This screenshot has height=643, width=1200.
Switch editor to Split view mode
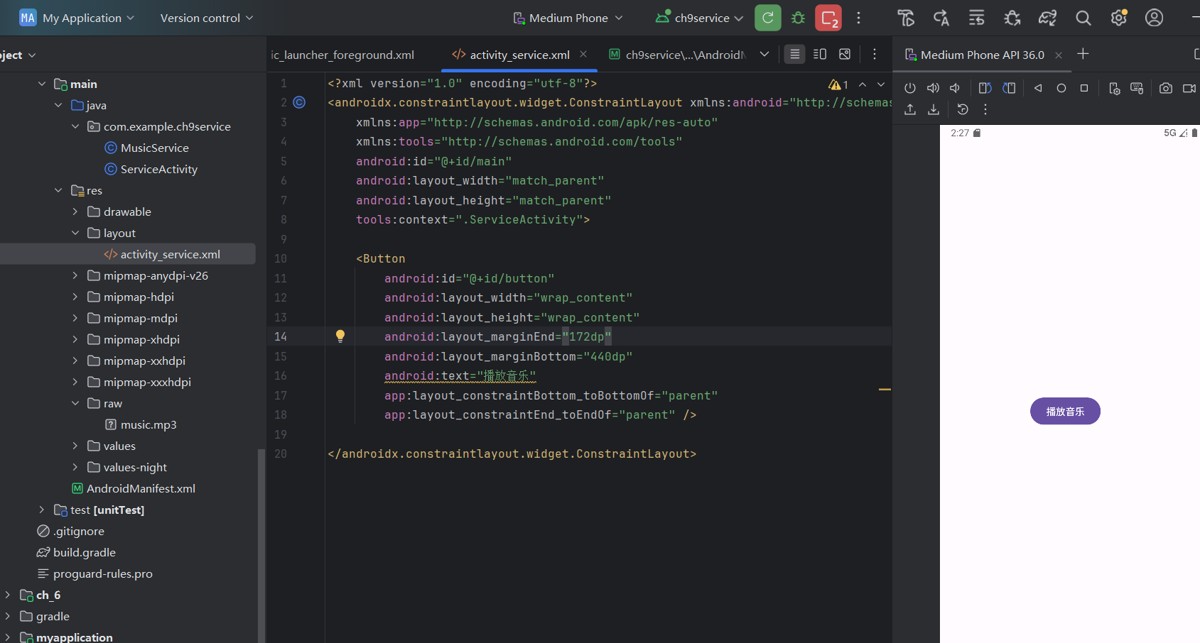pos(820,54)
